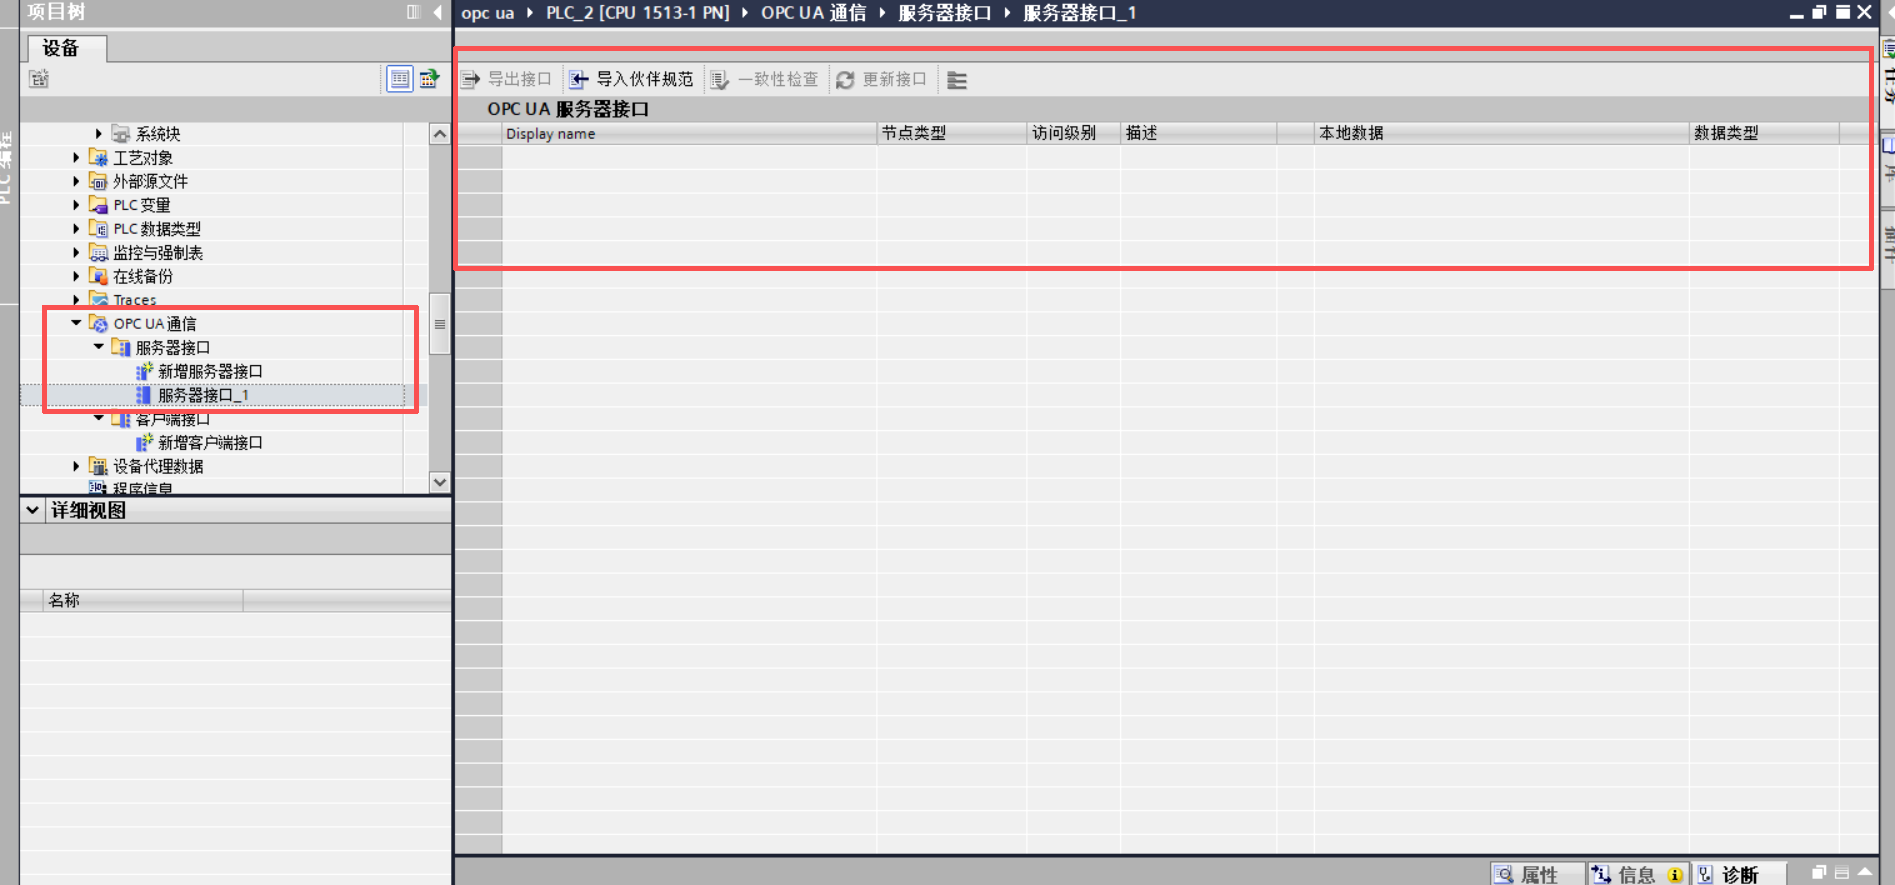This screenshot has height=885, width=1895.
Task: Toggle project tree auto-collapse icon
Action: pyautogui.click(x=413, y=12)
